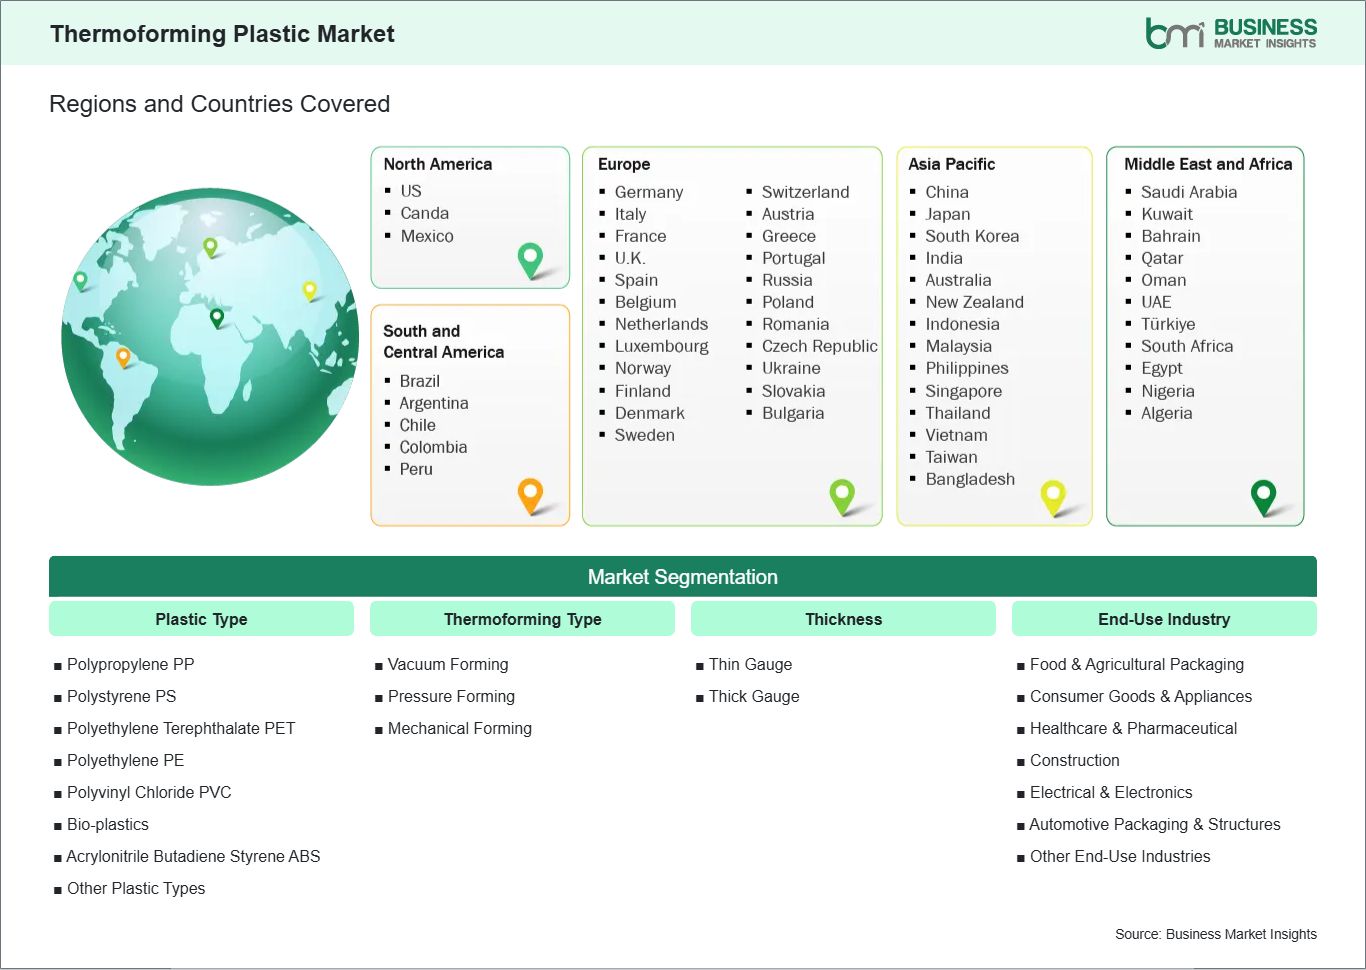Click Thin Gauge item
Image resolution: width=1366 pixels, height=970 pixels.
coord(750,664)
